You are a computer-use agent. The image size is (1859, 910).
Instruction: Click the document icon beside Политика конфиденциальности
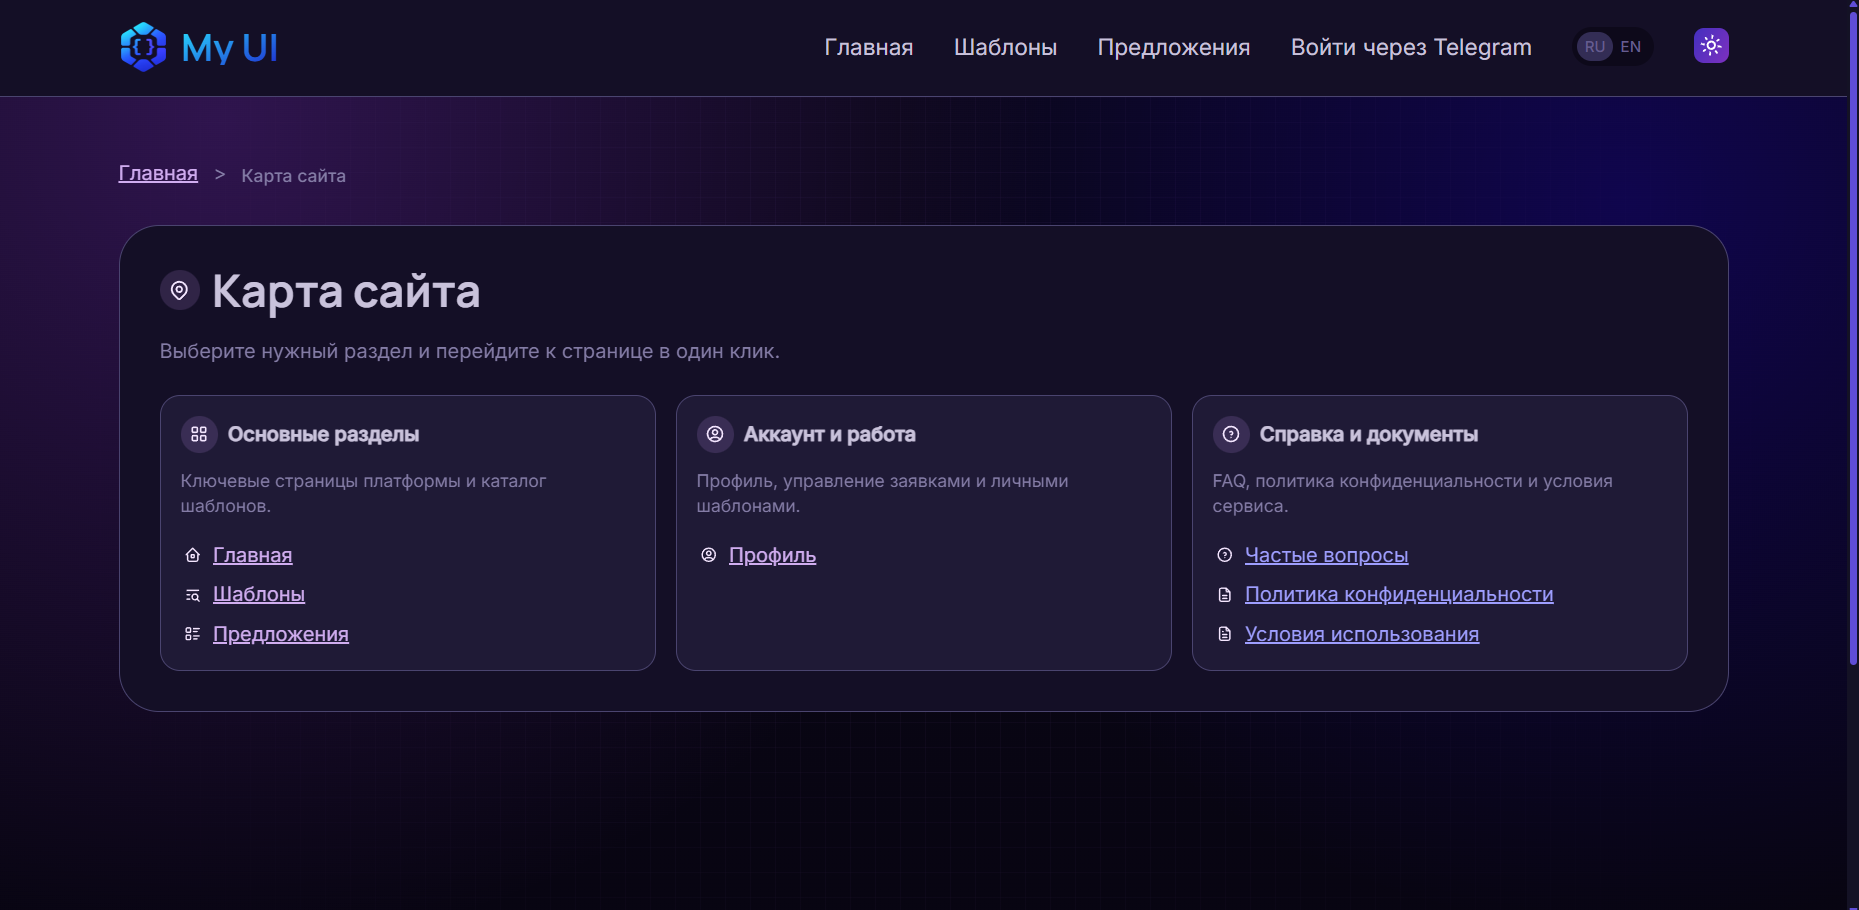pos(1225,595)
